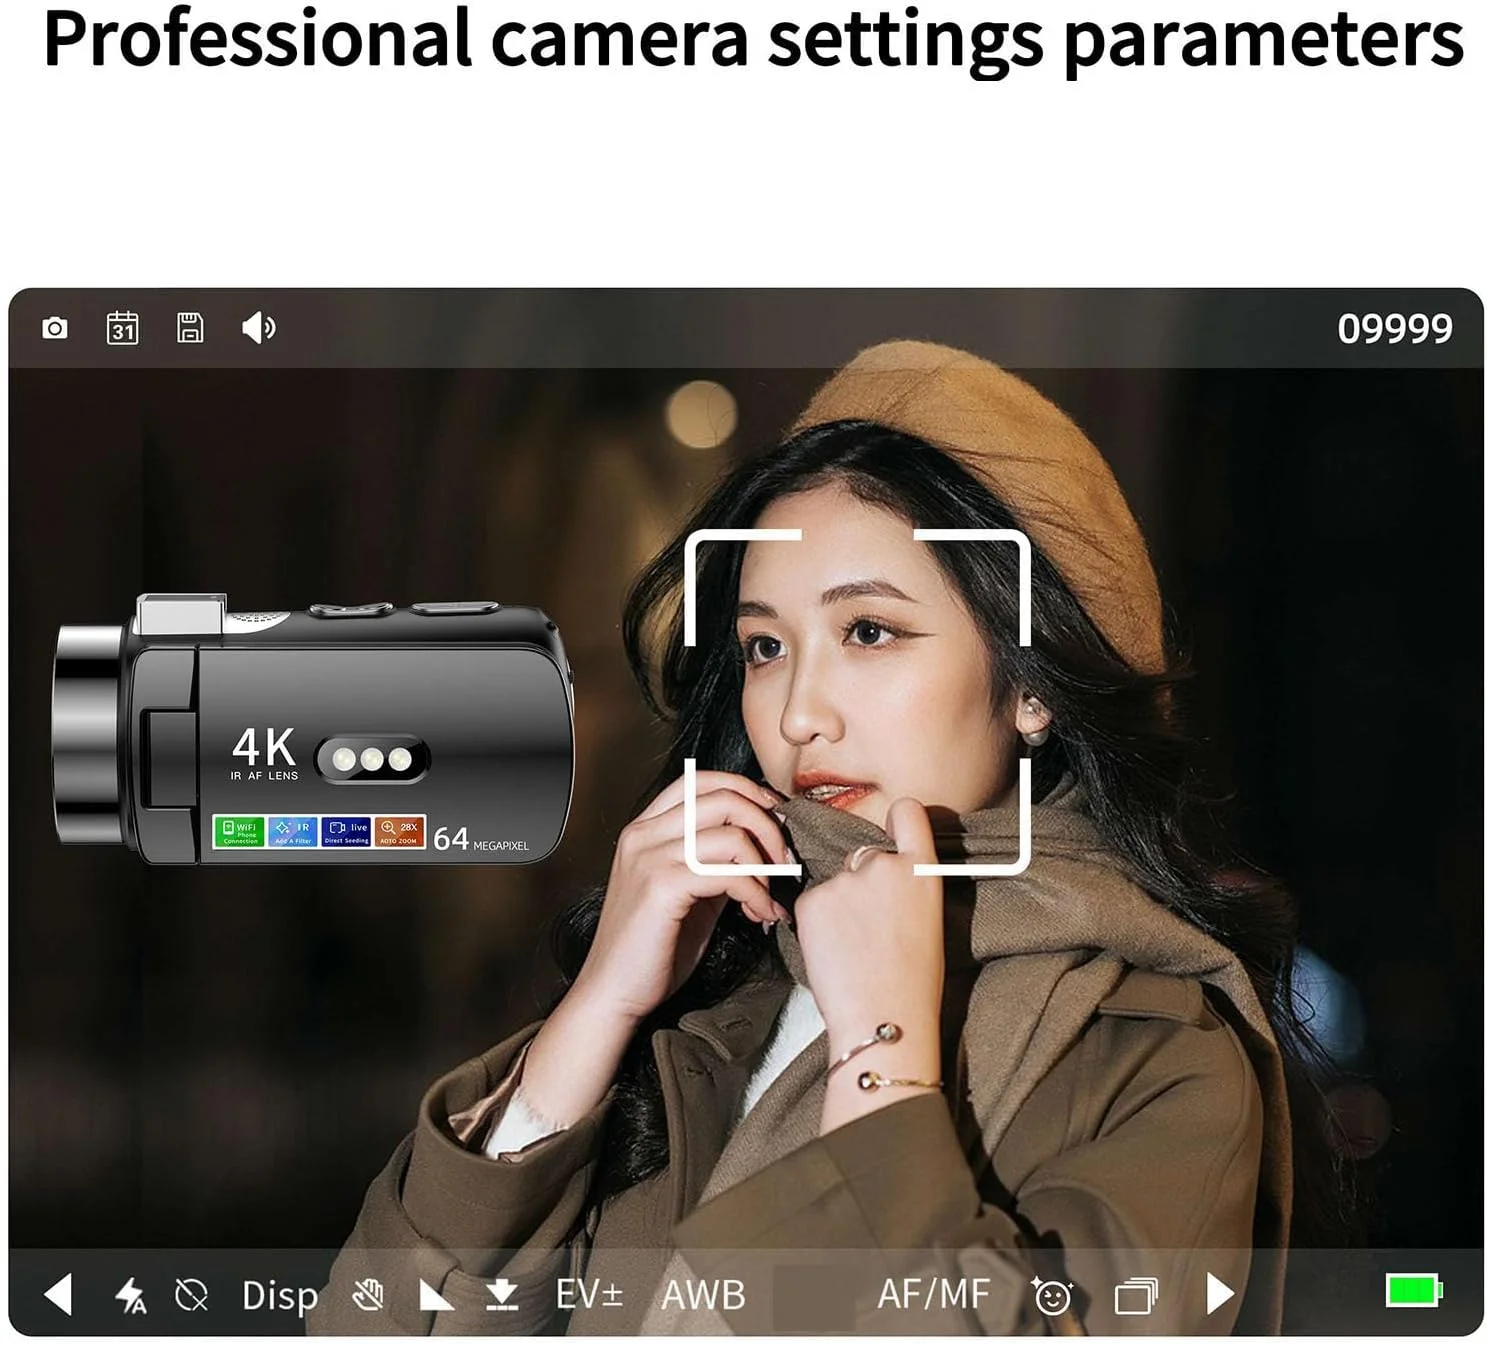
Task: Select the storage save disk icon
Action: [190, 328]
